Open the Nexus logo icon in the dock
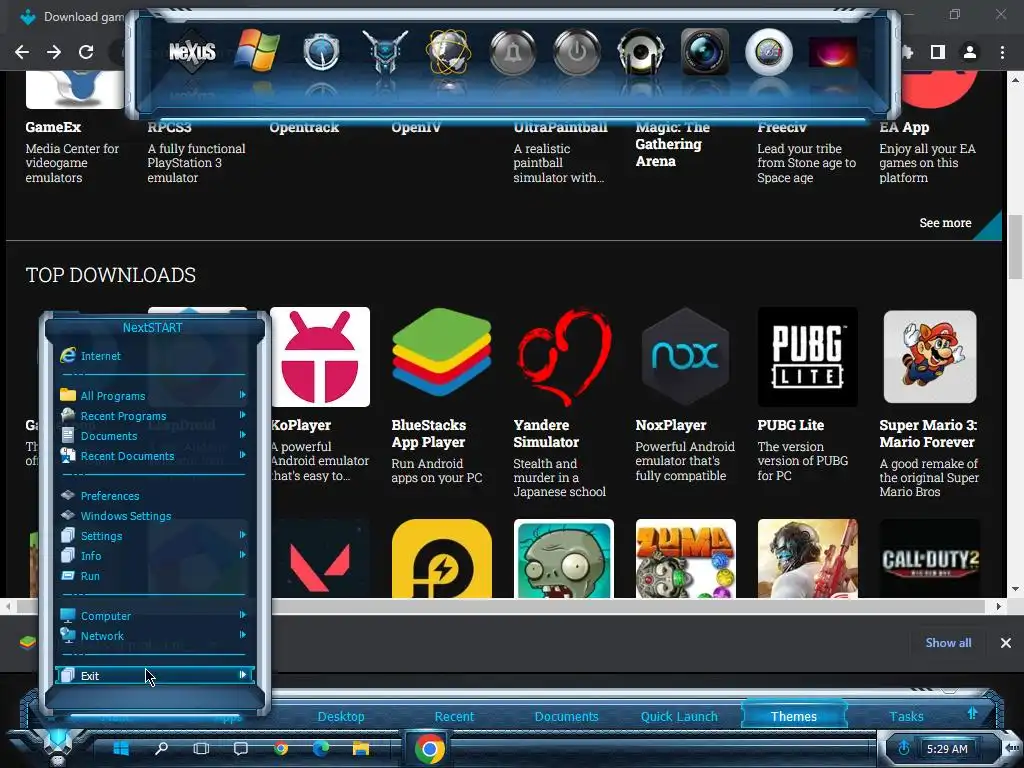Viewport: 1024px width, 768px height. [x=192, y=52]
